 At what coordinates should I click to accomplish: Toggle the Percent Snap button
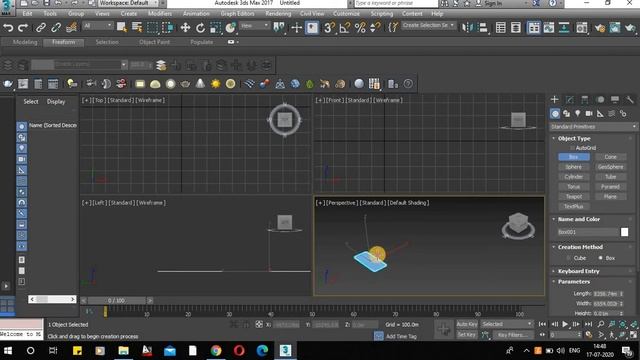click(x=360, y=28)
